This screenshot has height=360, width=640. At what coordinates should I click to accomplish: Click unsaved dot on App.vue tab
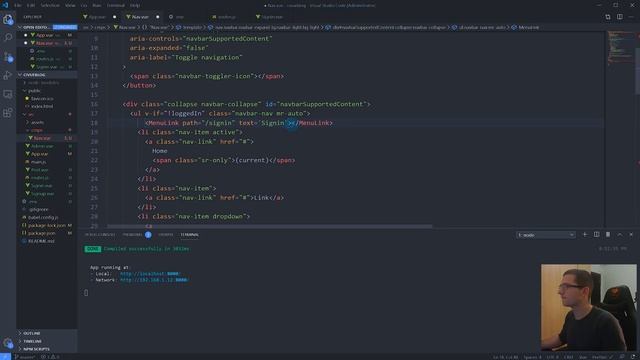(115, 17)
